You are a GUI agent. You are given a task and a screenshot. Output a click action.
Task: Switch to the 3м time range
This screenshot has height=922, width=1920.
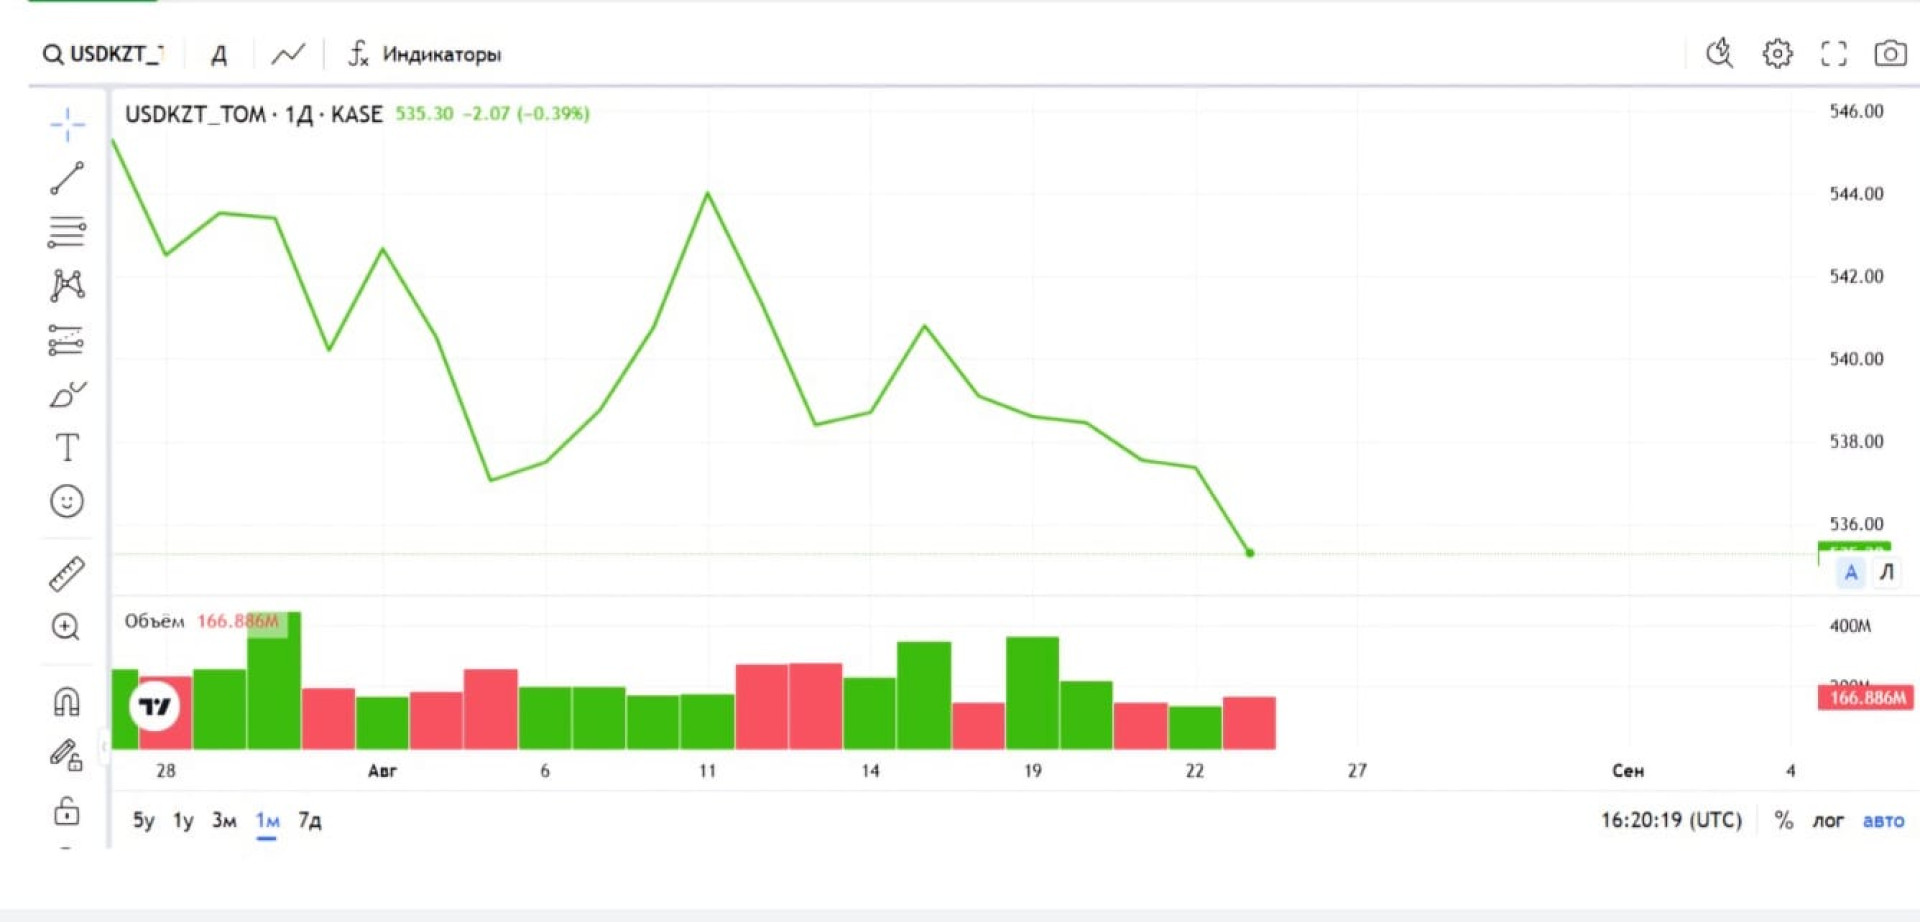(224, 821)
